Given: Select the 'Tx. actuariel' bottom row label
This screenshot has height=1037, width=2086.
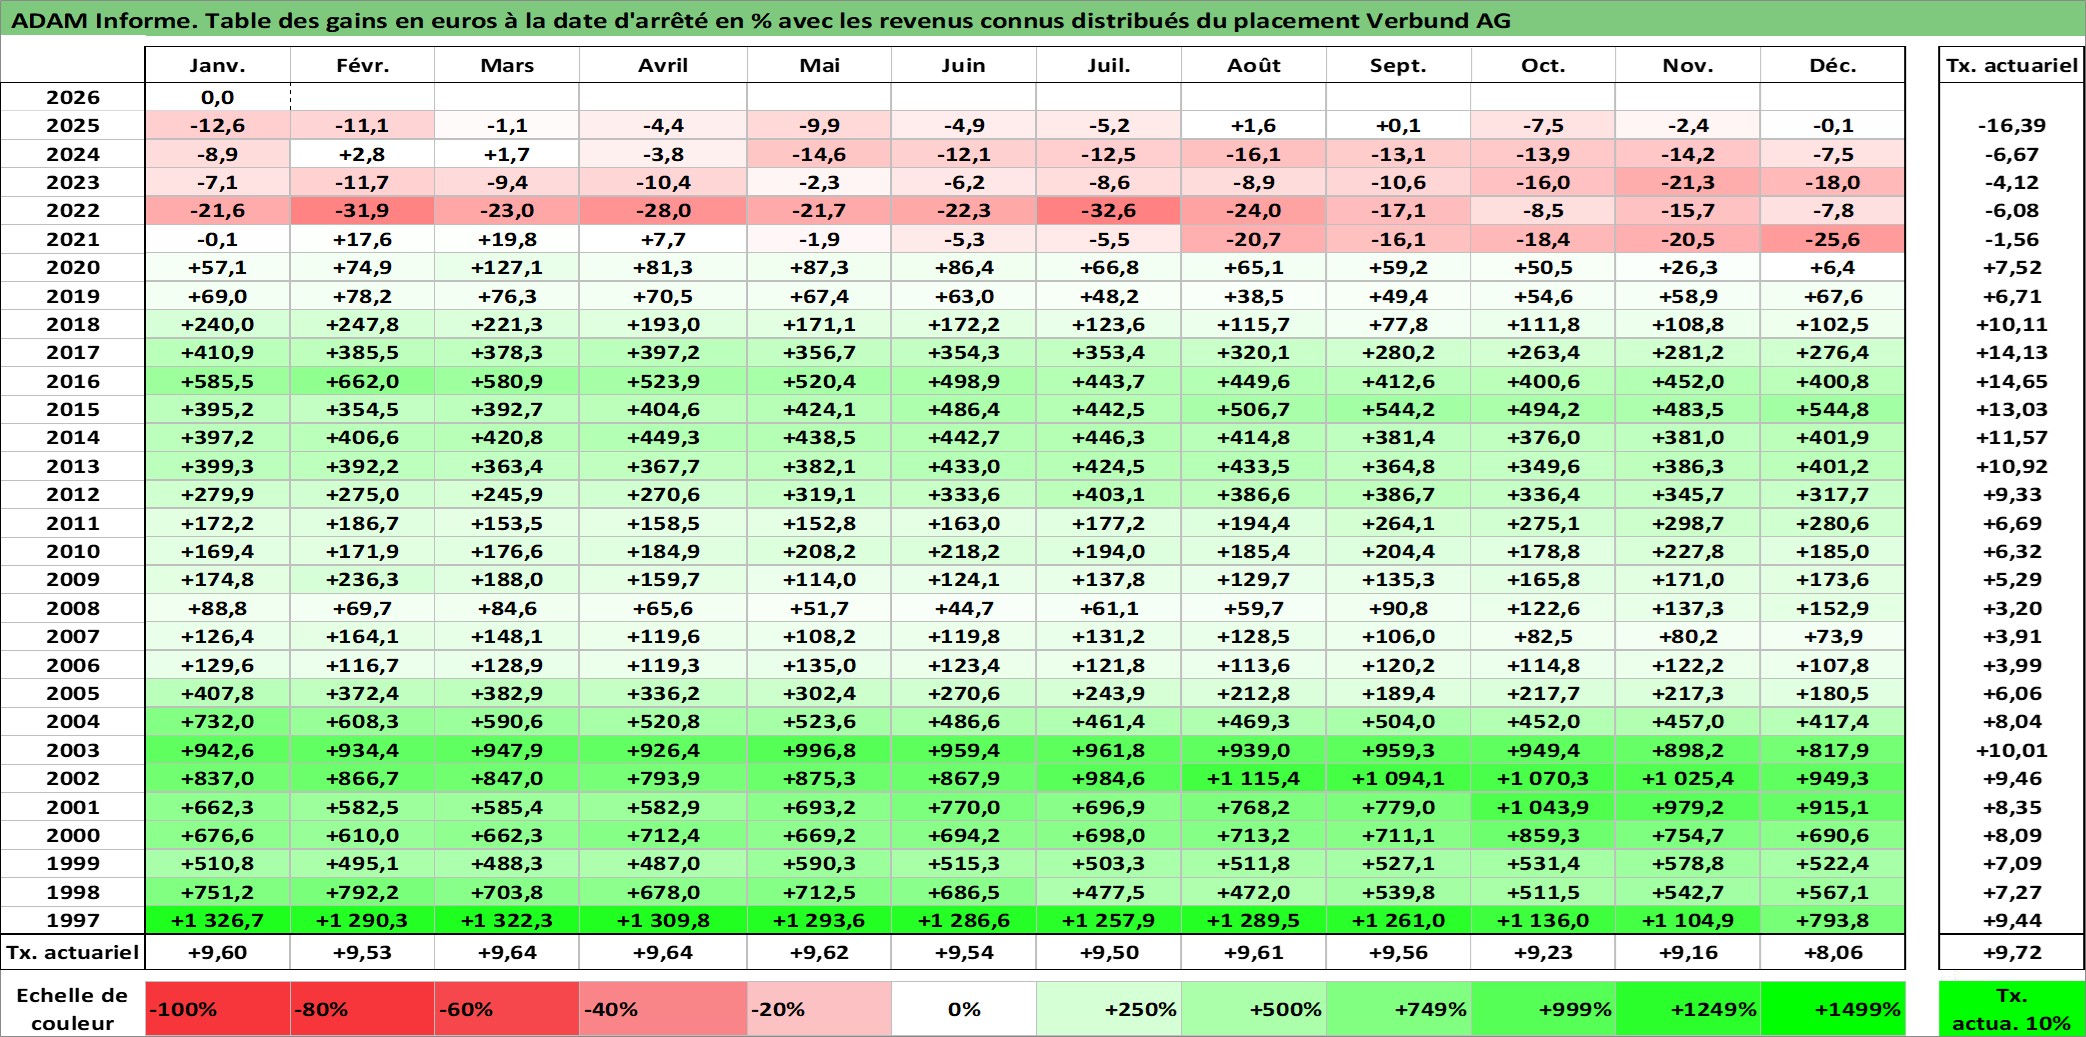Looking at the screenshot, I should coord(73,952).
